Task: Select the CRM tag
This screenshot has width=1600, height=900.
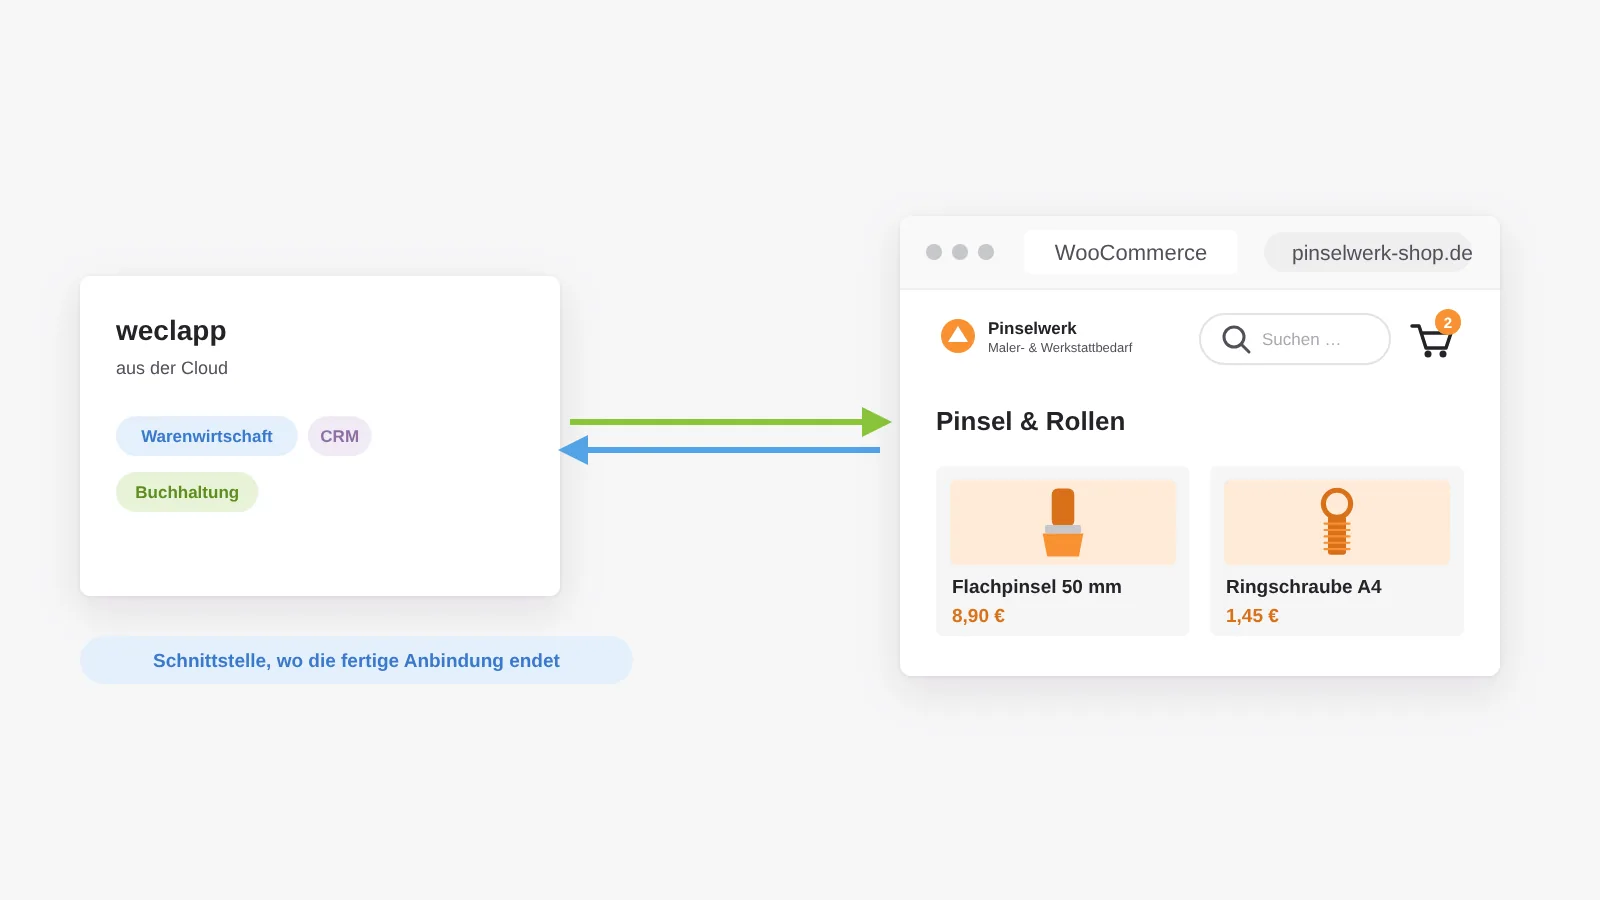Action: coord(340,436)
